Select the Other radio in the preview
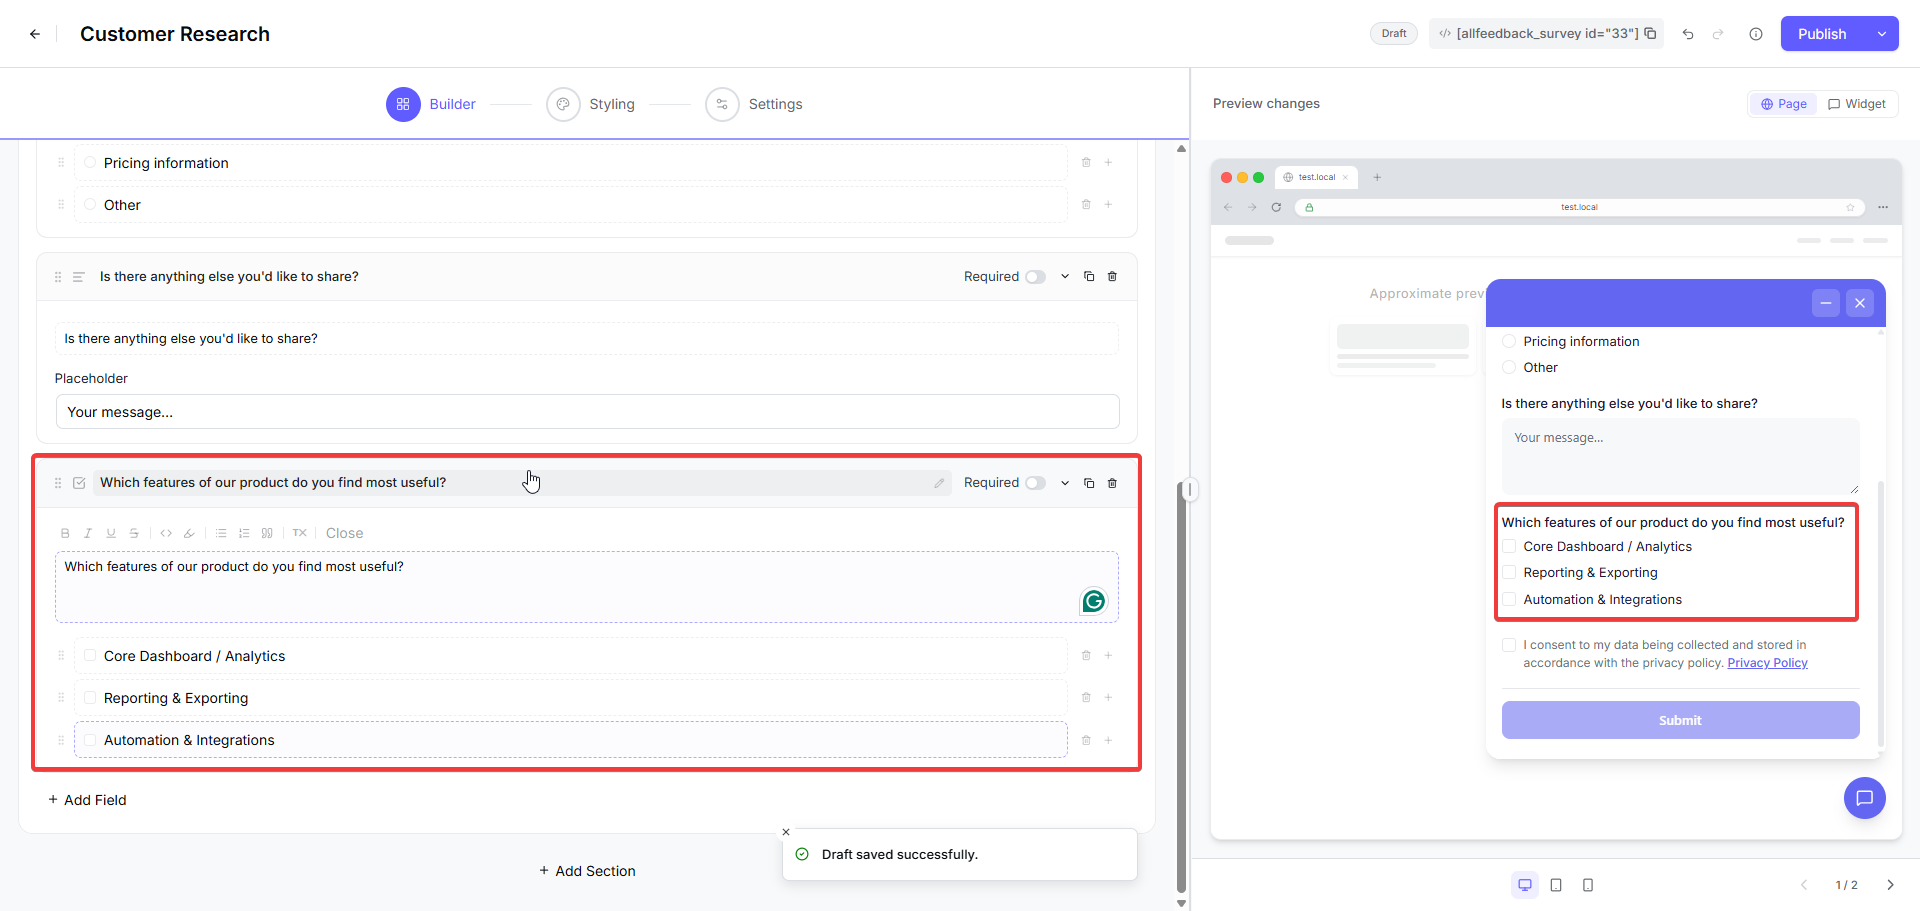Image resolution: width=1920 pixels, height=911 pixels. 1509,367
